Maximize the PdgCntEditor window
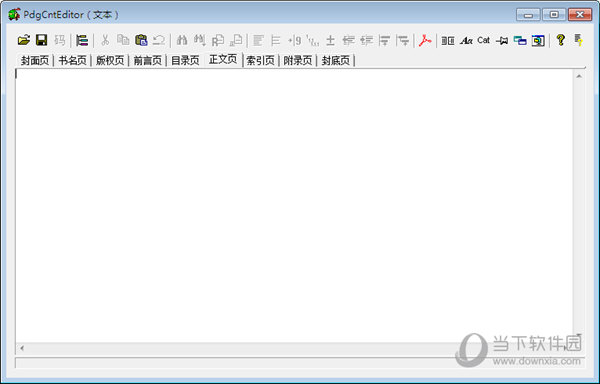600x384 pixels. (554, 15)
